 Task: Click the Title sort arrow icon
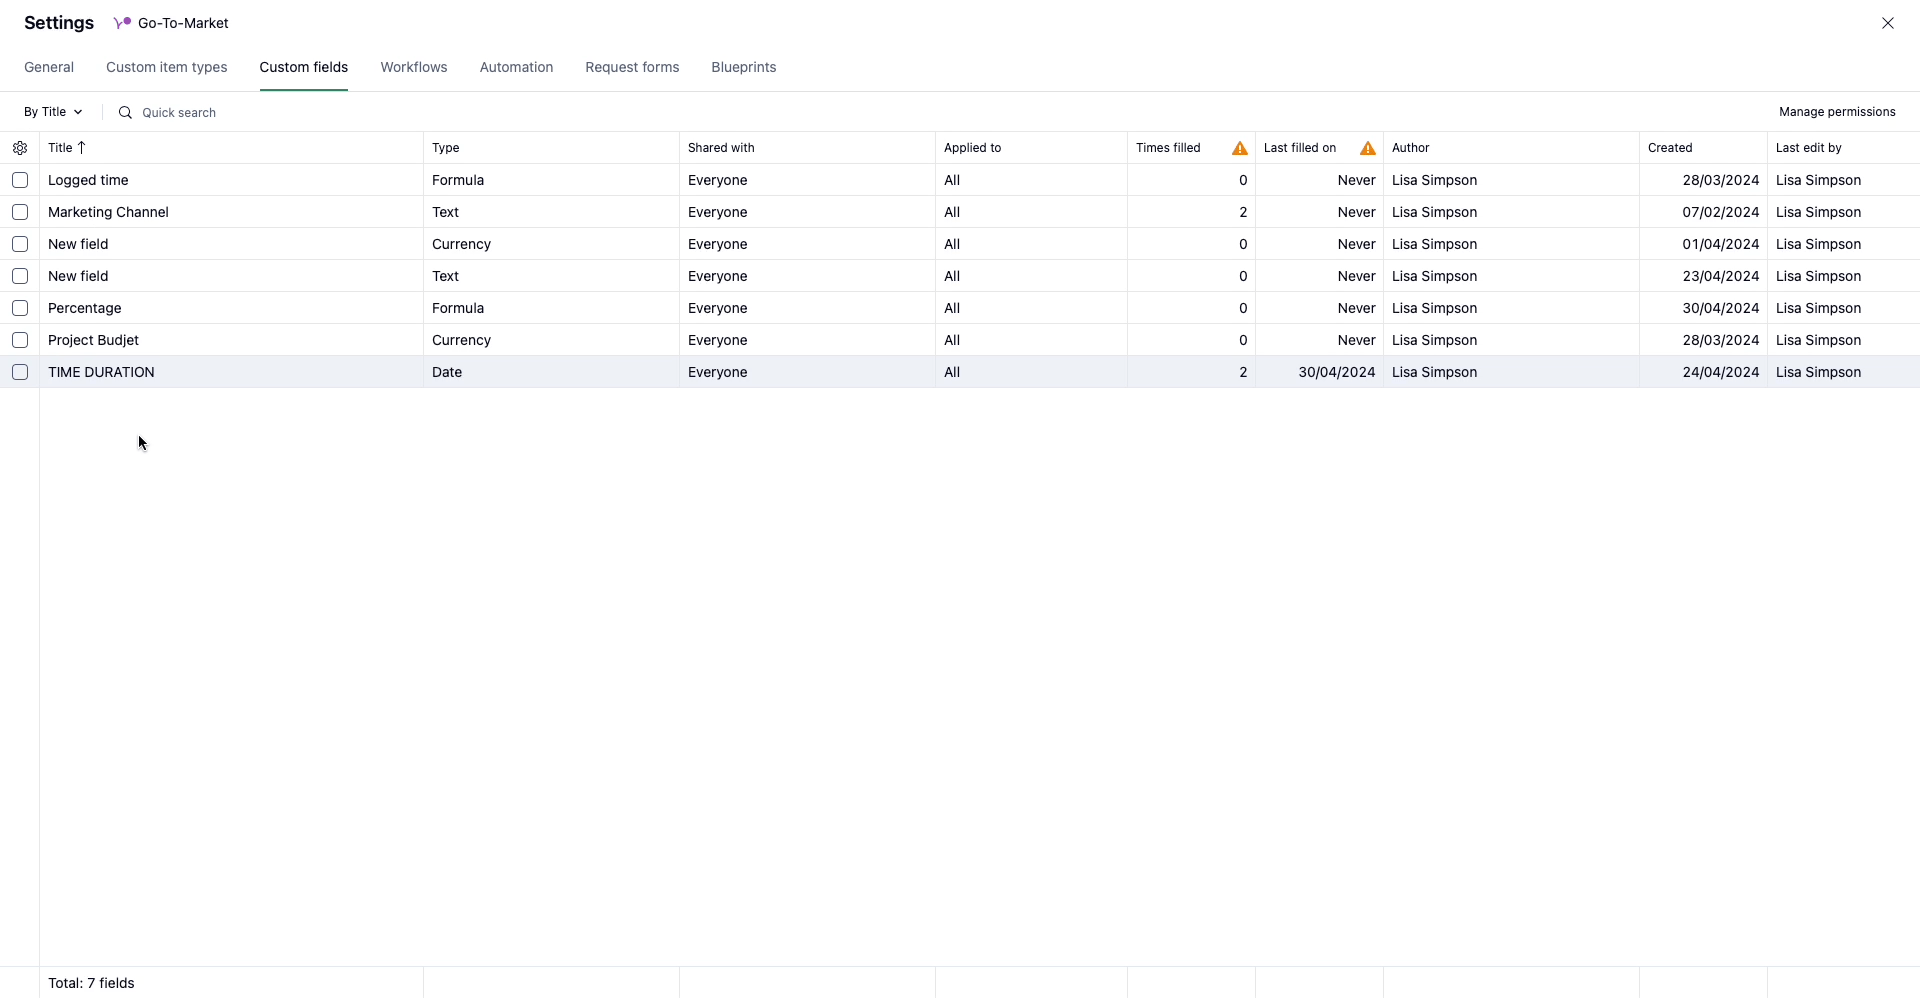pyautogui.click(x=82, y=148)
